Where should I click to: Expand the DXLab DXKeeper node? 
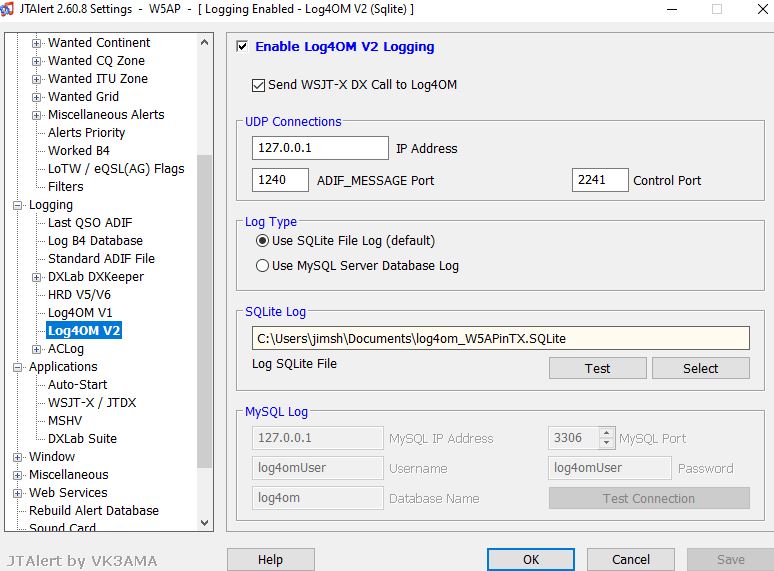36,277
